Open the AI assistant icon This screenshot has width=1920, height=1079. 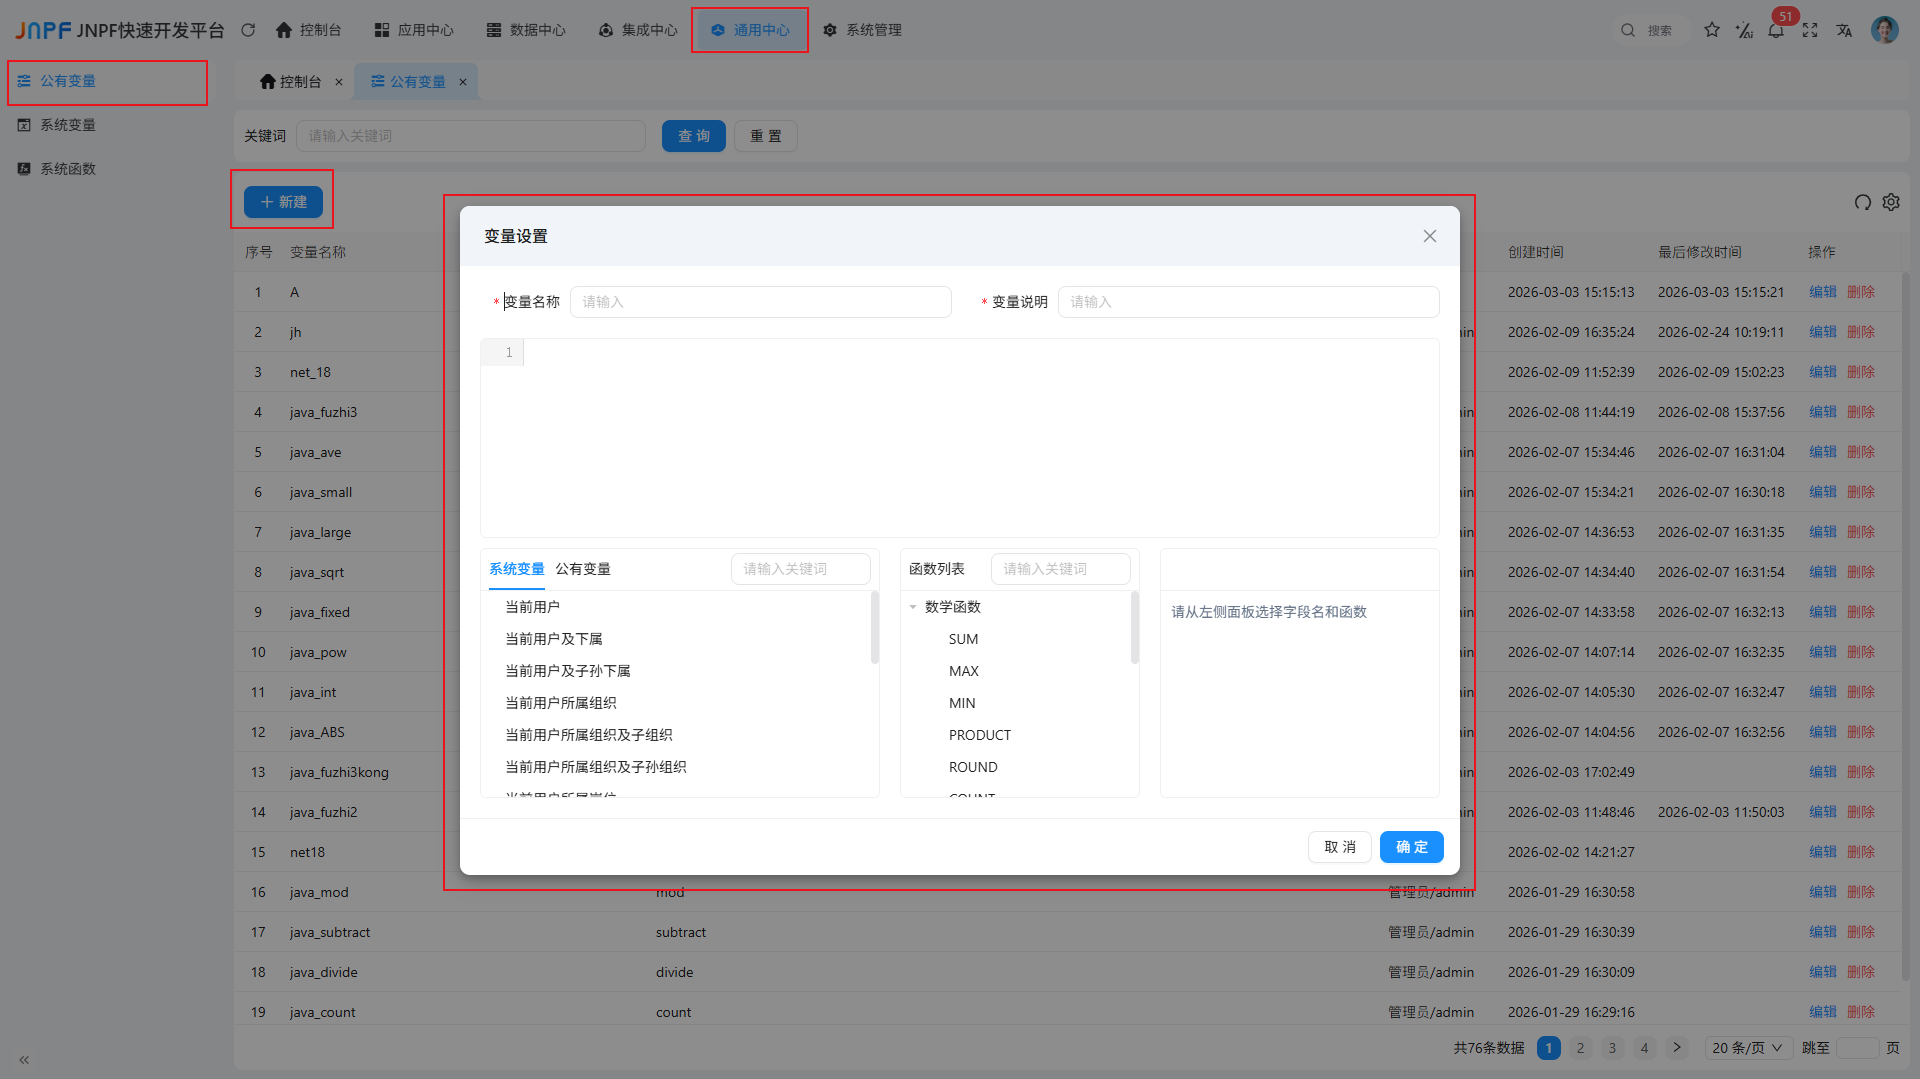(x=1744, y=30)
